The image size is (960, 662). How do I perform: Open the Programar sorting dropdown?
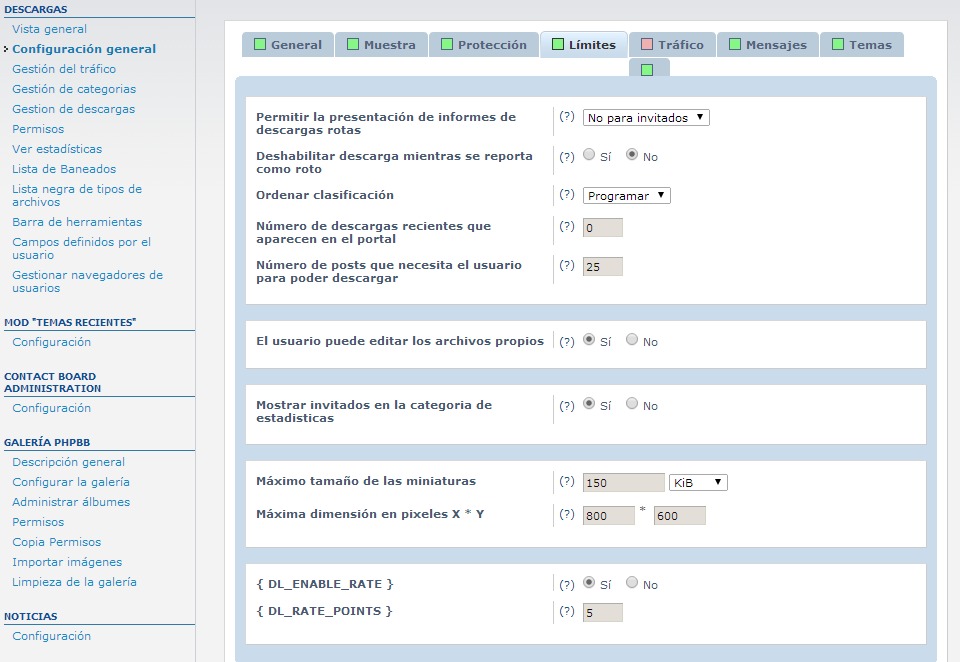pyautogui.click(x=624, y=195)
